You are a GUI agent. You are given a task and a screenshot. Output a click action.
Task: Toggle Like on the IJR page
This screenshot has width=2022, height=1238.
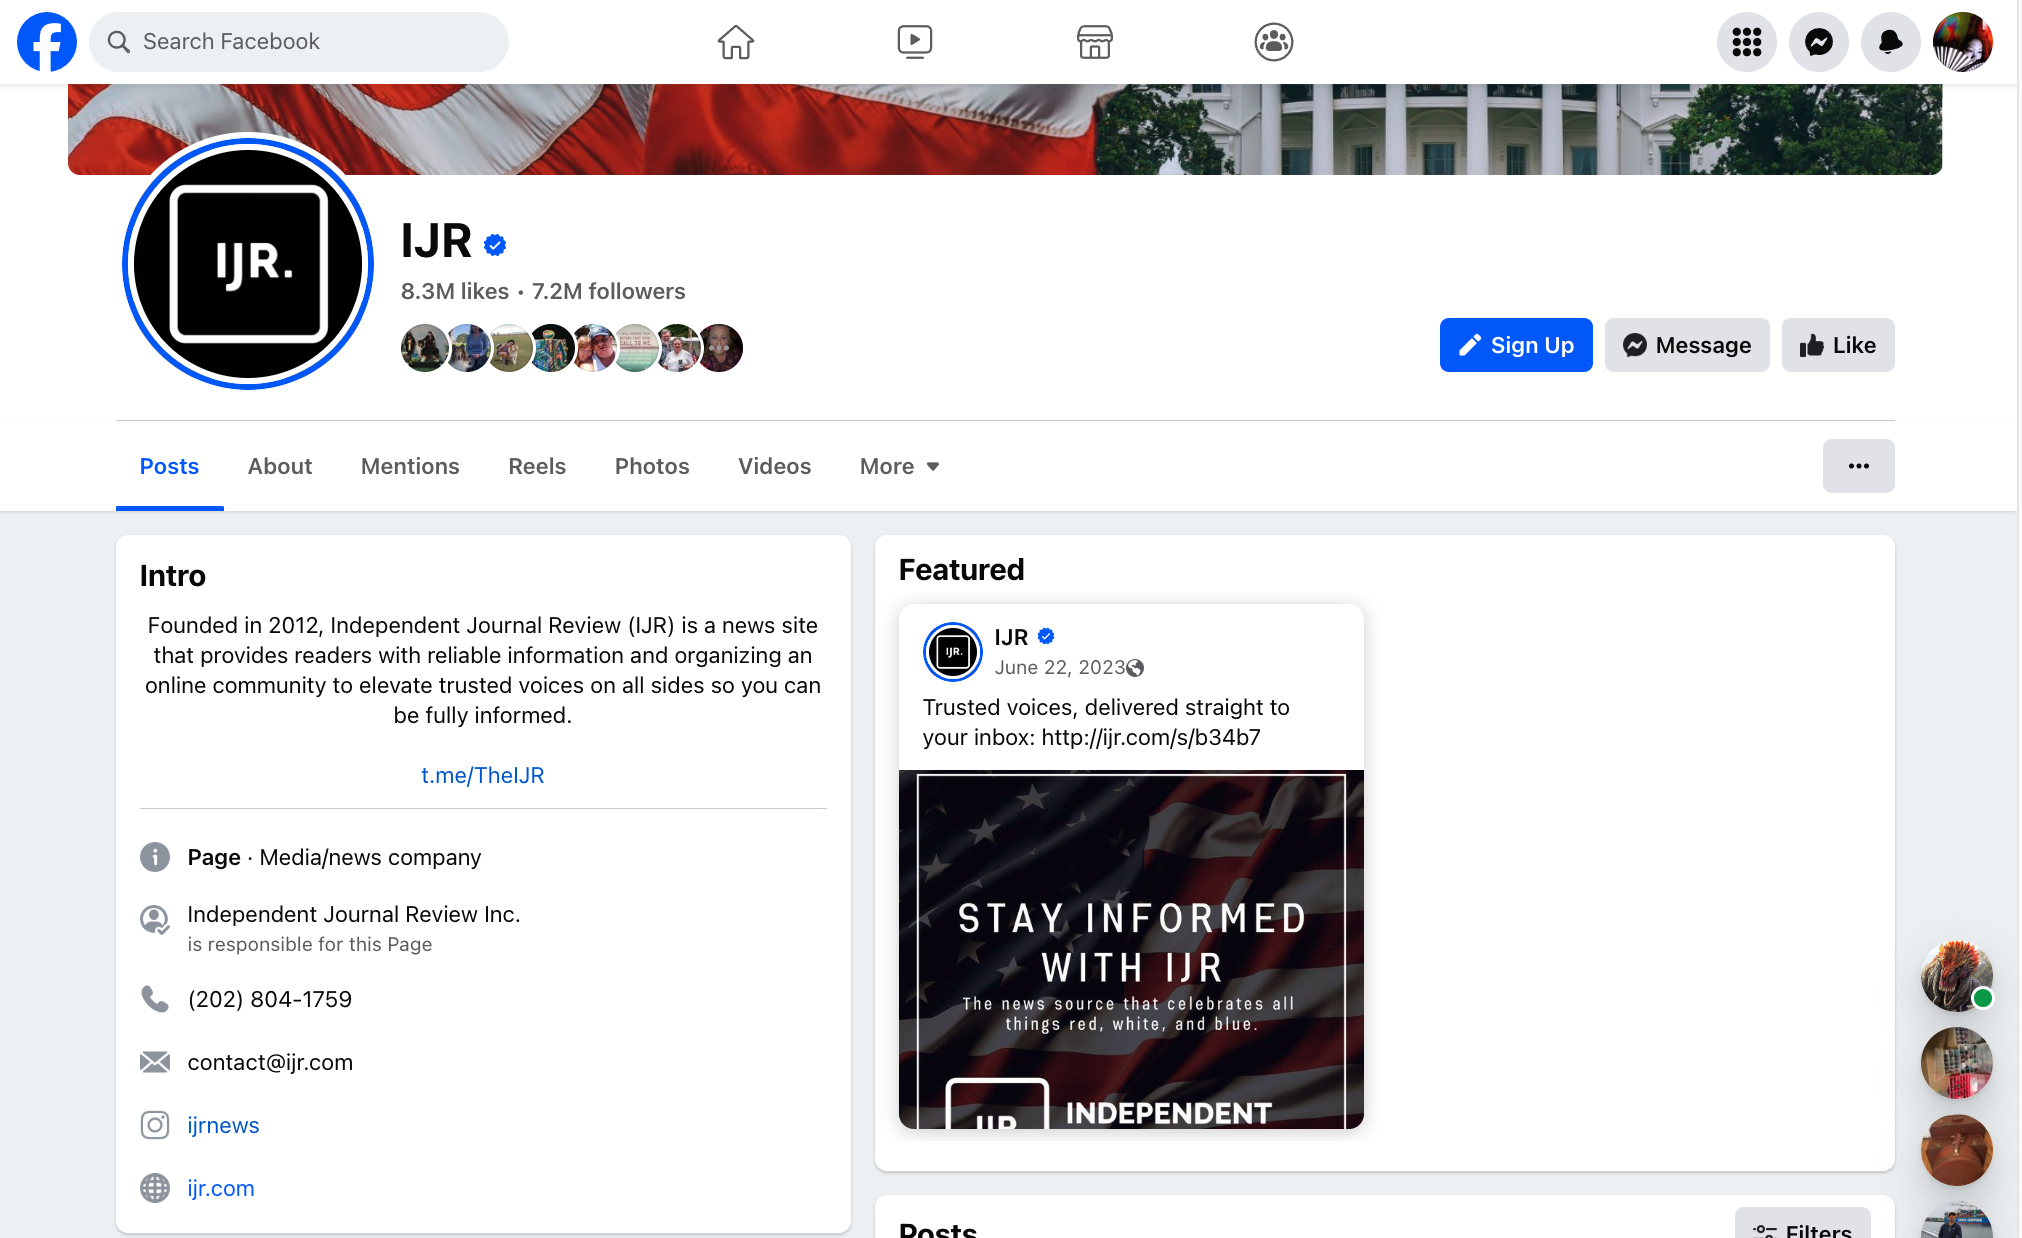[x=1837, y=345]
